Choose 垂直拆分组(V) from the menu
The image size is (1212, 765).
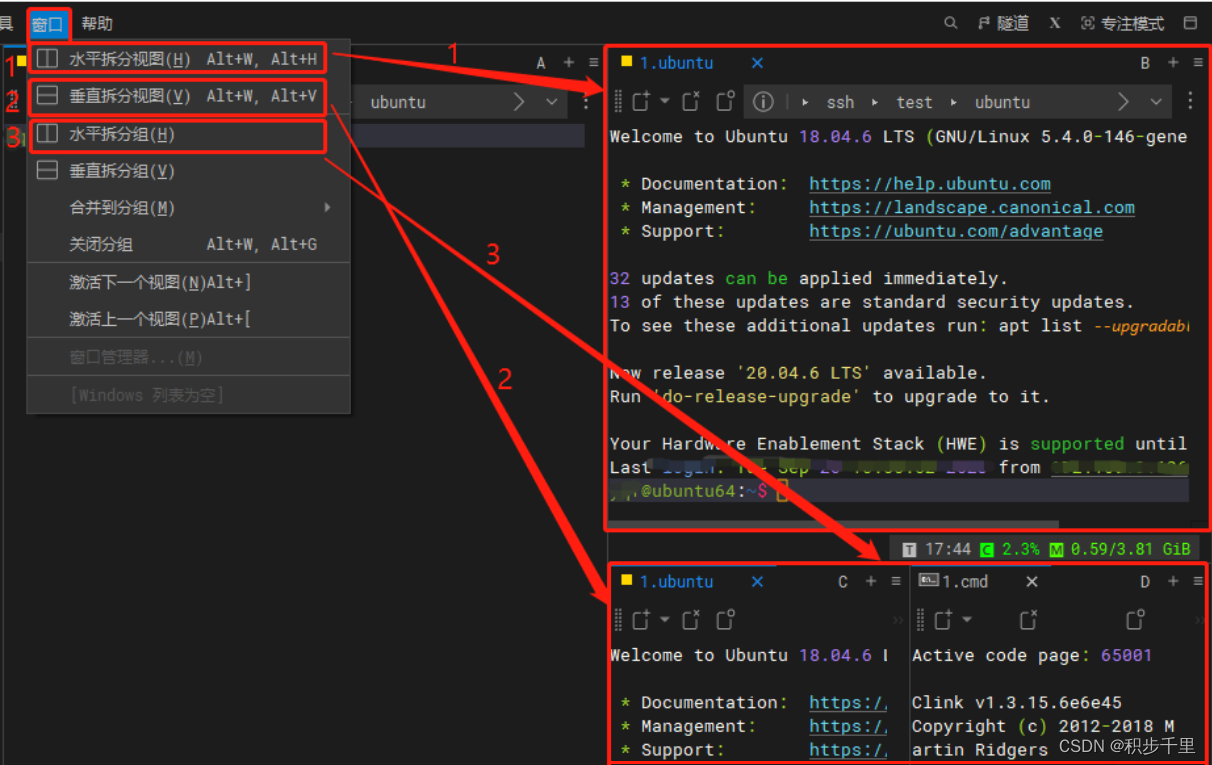click(x=189, y=171)
